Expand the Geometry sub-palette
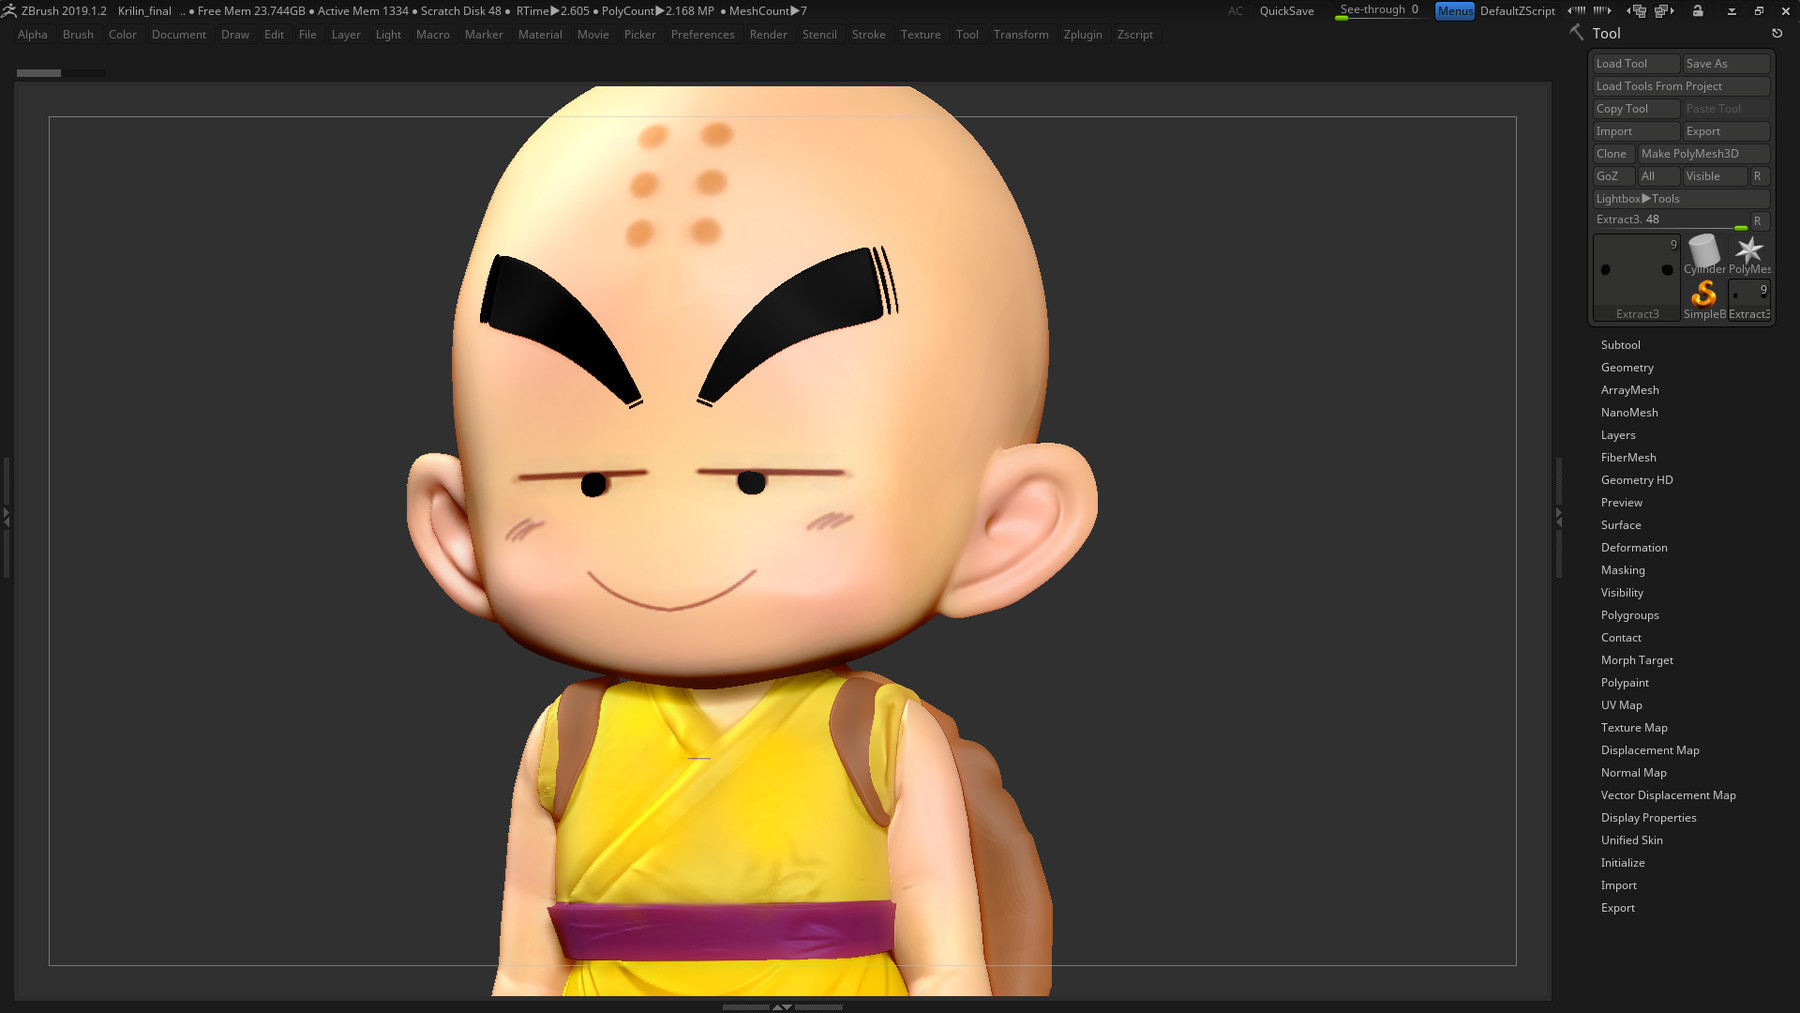Screen dimensions: 1800x1013 click(x=1627, y=368)
